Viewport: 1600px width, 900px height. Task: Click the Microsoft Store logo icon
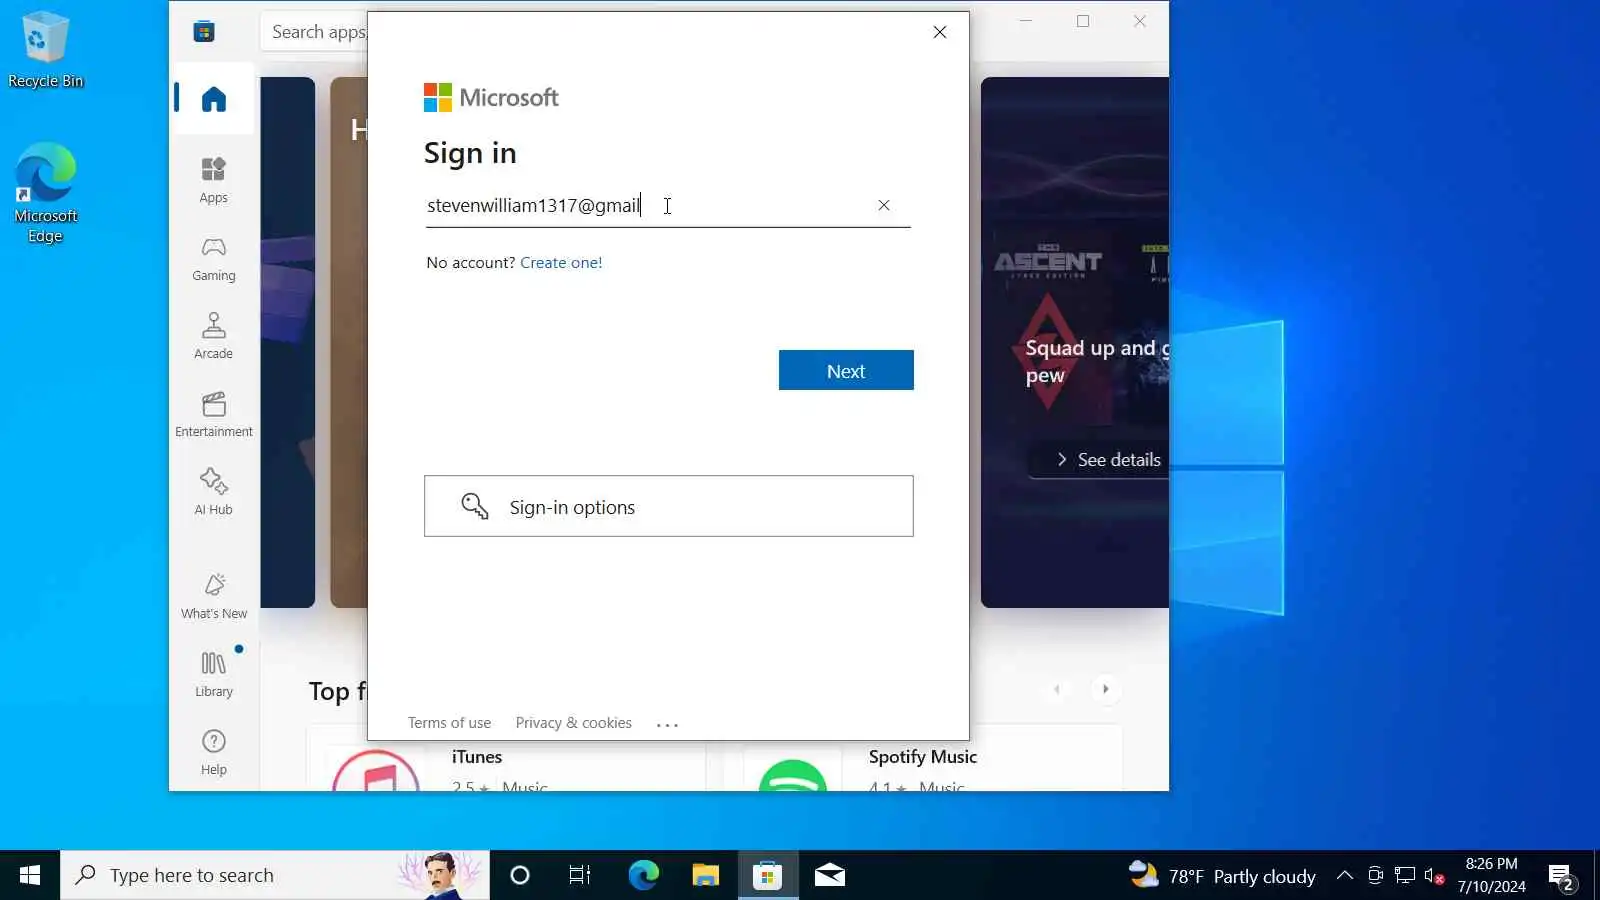click(x=204, y=31)
